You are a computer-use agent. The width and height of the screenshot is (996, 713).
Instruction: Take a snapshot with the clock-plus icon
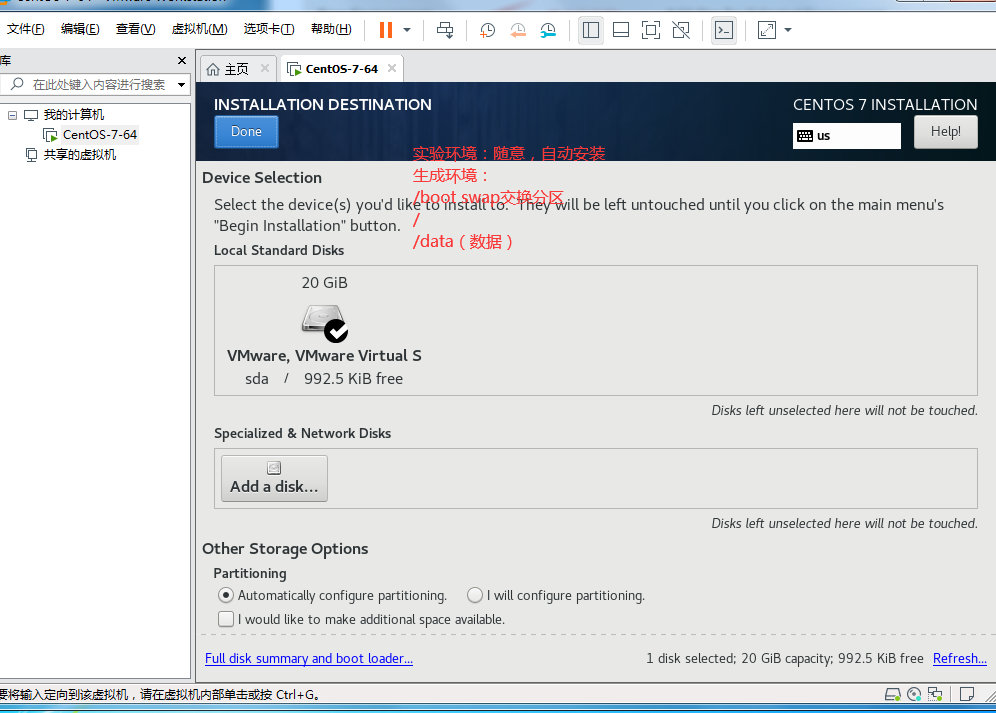click(x=487, y=30)
